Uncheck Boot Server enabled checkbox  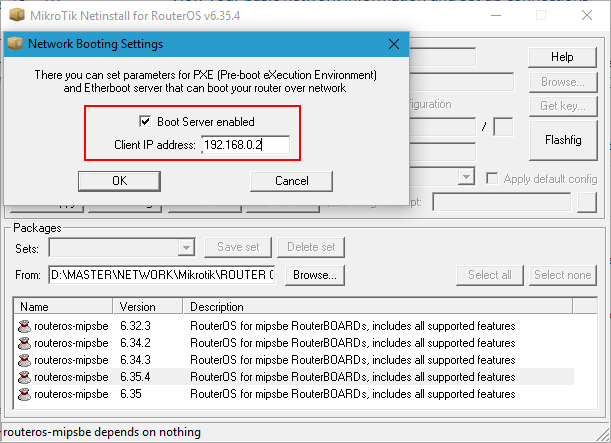point(145,121)
